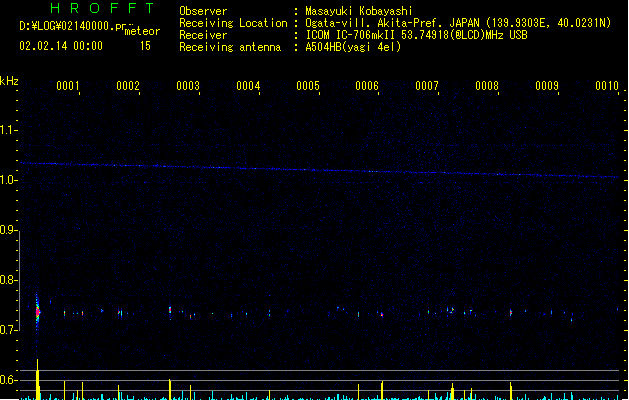Click the blue carrier line near 1.0 kHz

coord(320,170)
